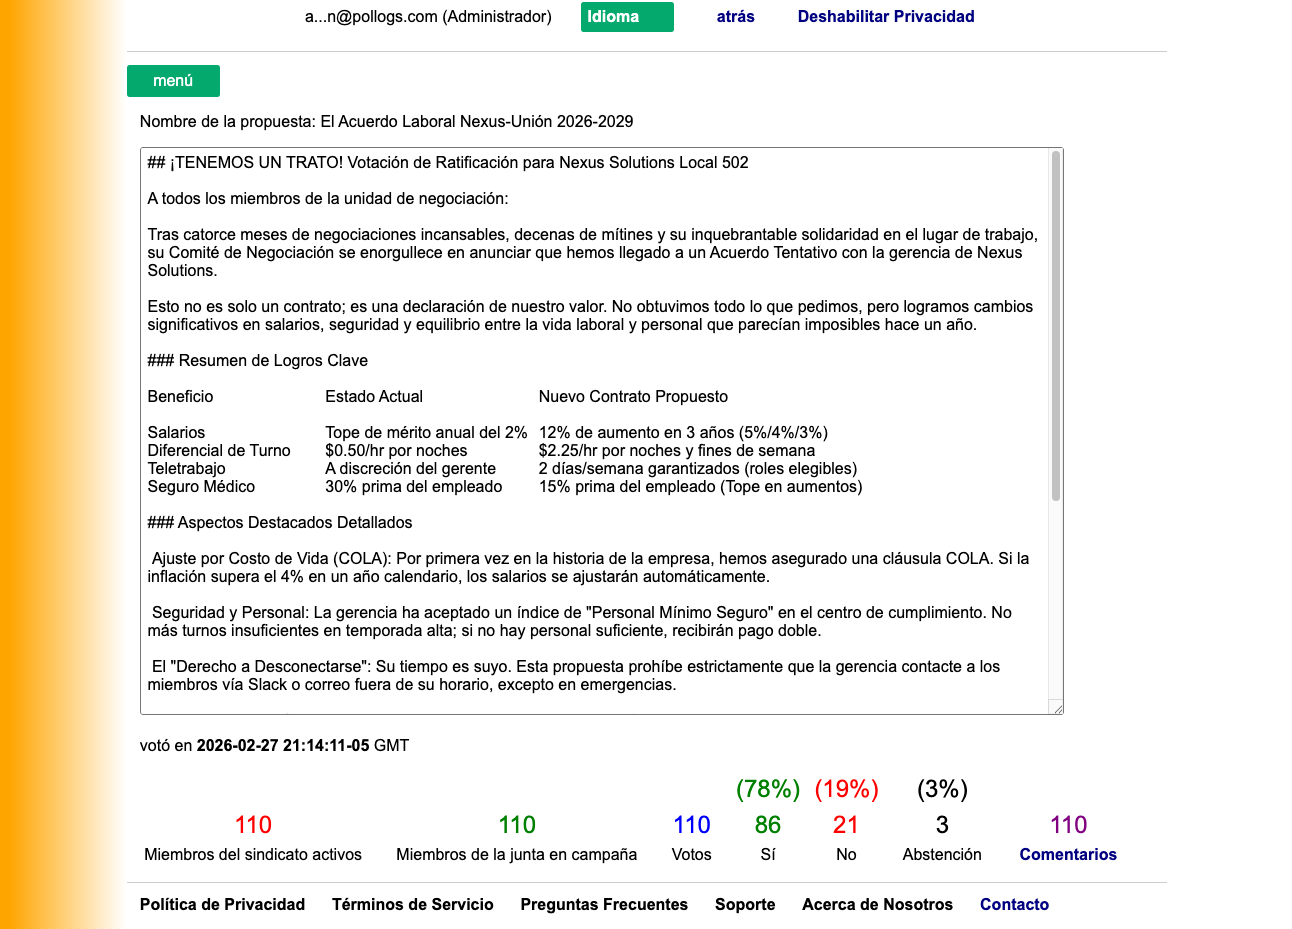Click the 'Votos' label
Image resolution: width=1292 pixels, height=929 pixels.
point(692,855)
